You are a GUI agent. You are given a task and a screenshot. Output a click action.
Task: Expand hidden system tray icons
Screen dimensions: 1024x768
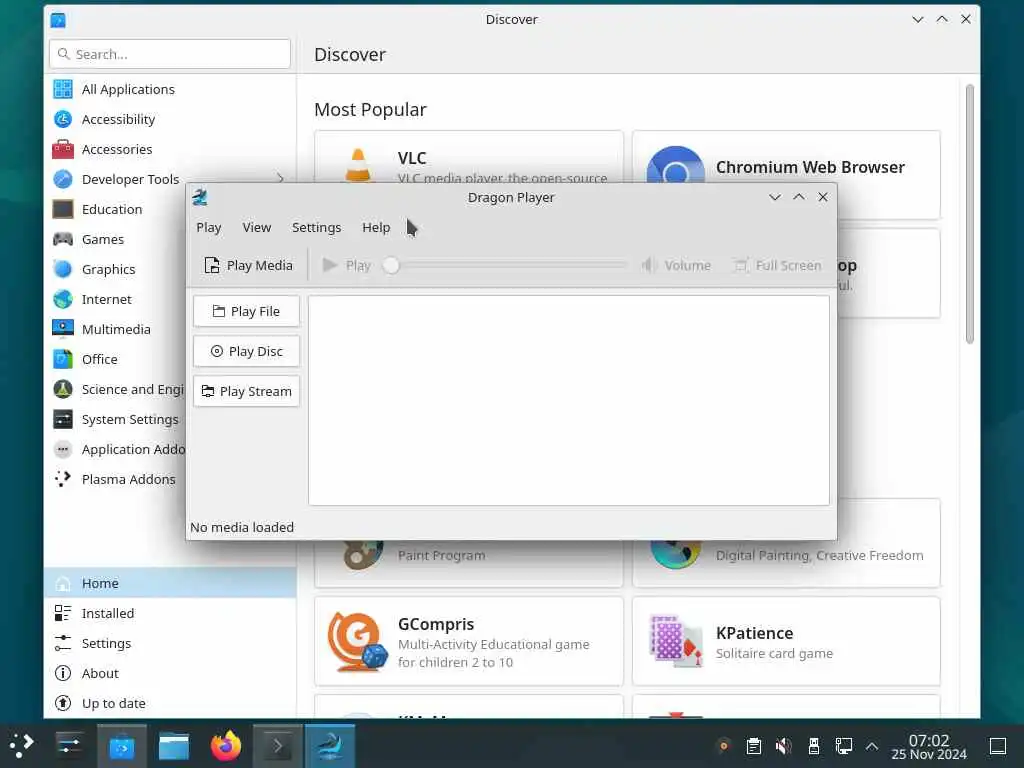pos(872,746)
